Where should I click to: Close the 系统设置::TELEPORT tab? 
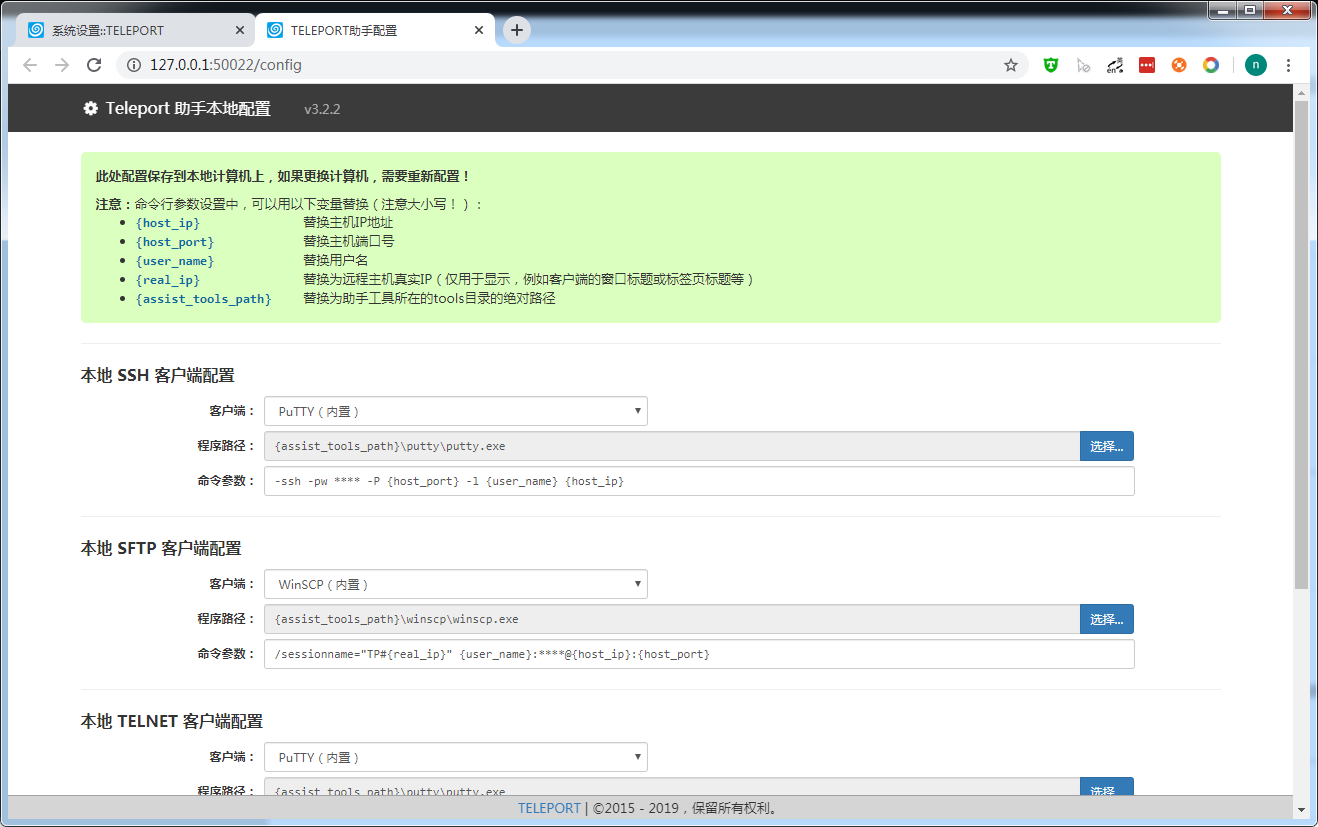pyautogui.click(x=240, y=30)
